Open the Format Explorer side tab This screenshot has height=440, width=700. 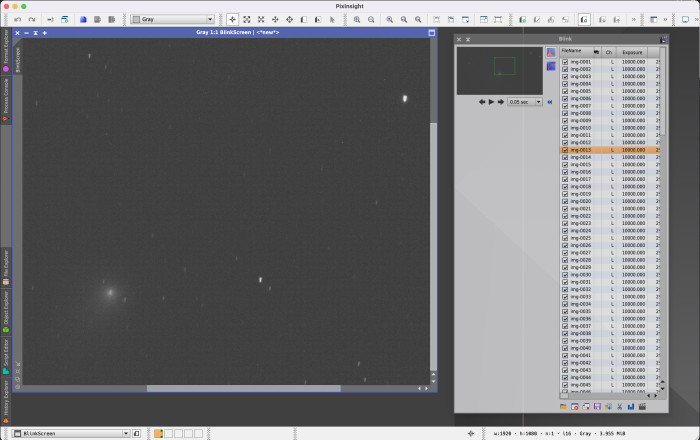pos(6,50)
